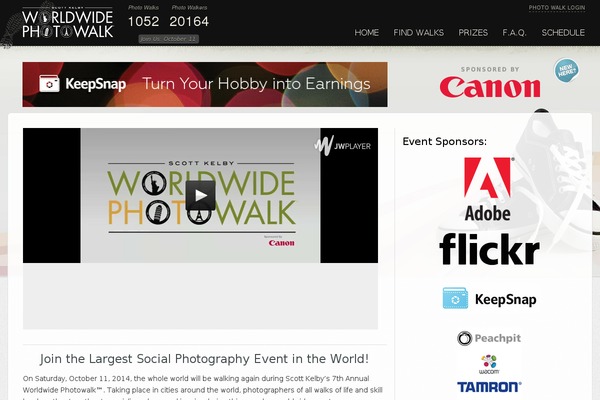Click the 'Photo Walkers' counter label
The height and width of the screenshot is (400, 600).
pos(189,8)
